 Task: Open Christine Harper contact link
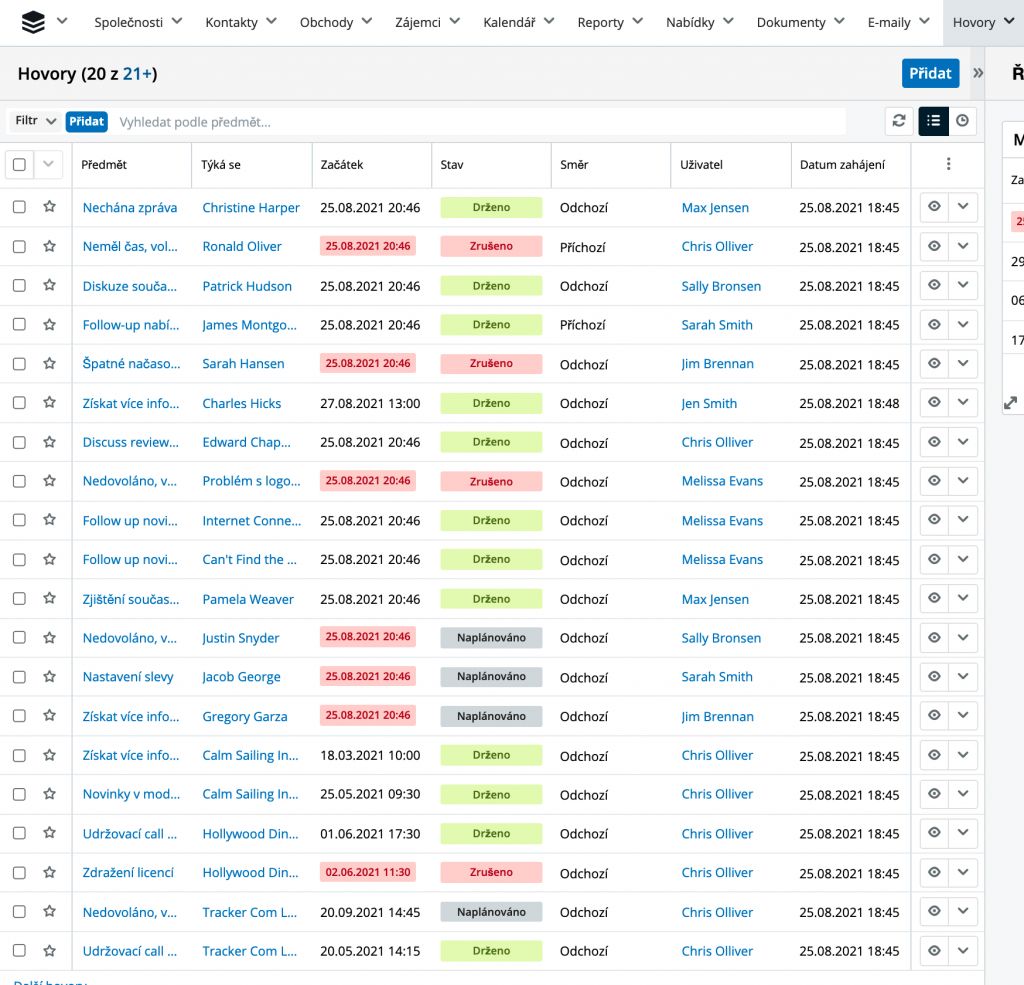pos(251,208)
